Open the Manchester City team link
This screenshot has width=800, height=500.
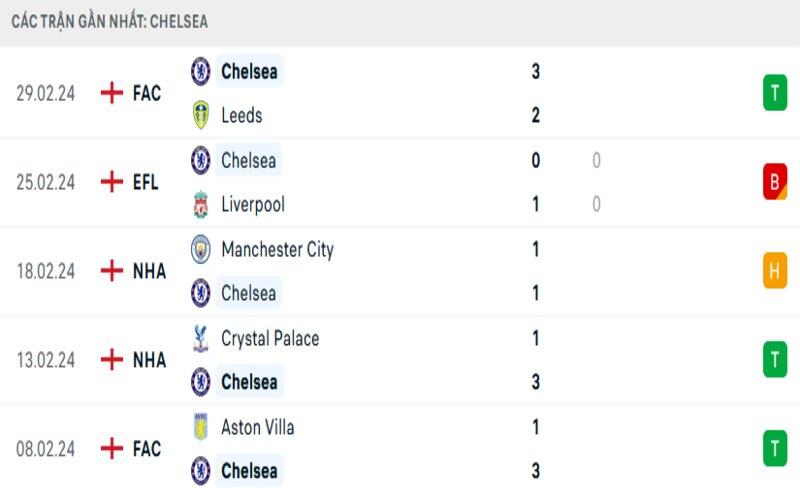pos(277,249)
